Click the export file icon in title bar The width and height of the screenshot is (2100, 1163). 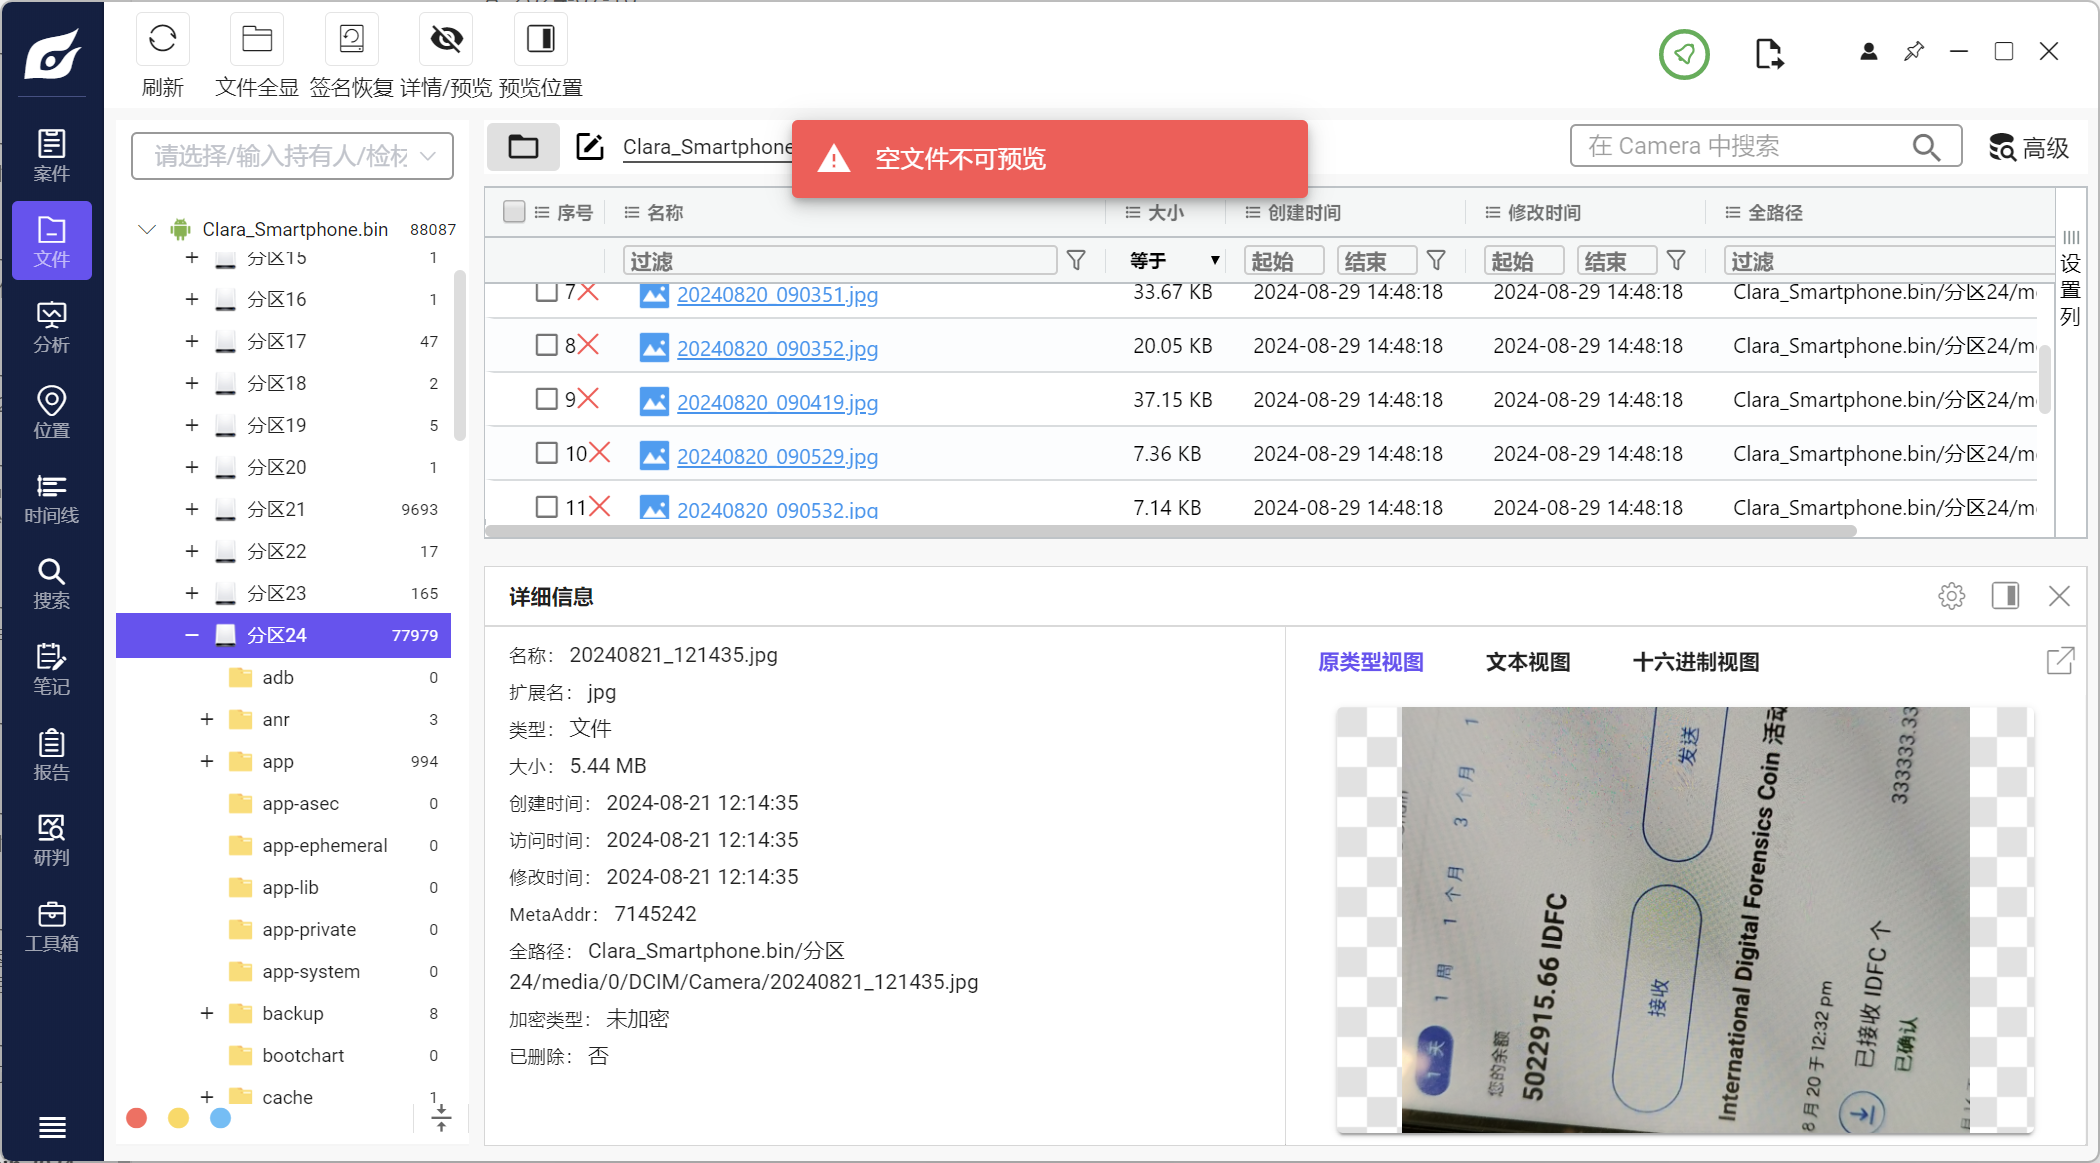(x=1769, y=54)
